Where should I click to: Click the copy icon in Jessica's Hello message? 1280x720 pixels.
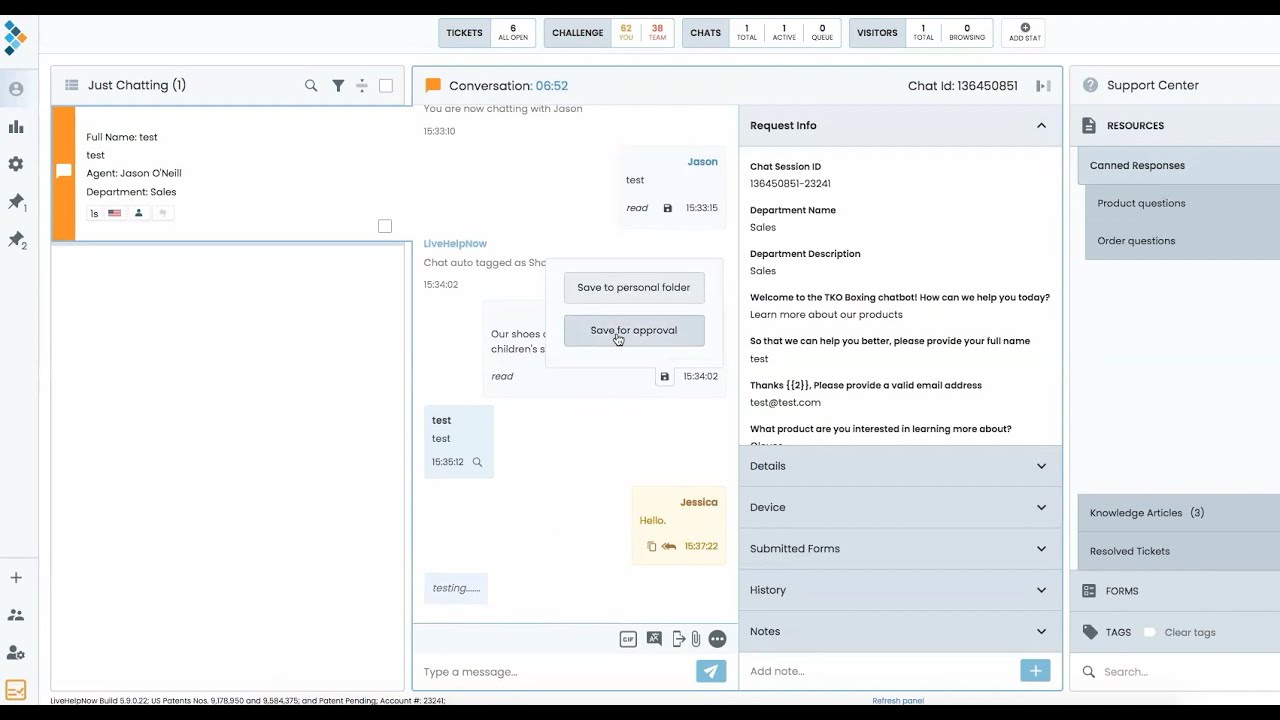pyautogui.click(x=652, y=546)
